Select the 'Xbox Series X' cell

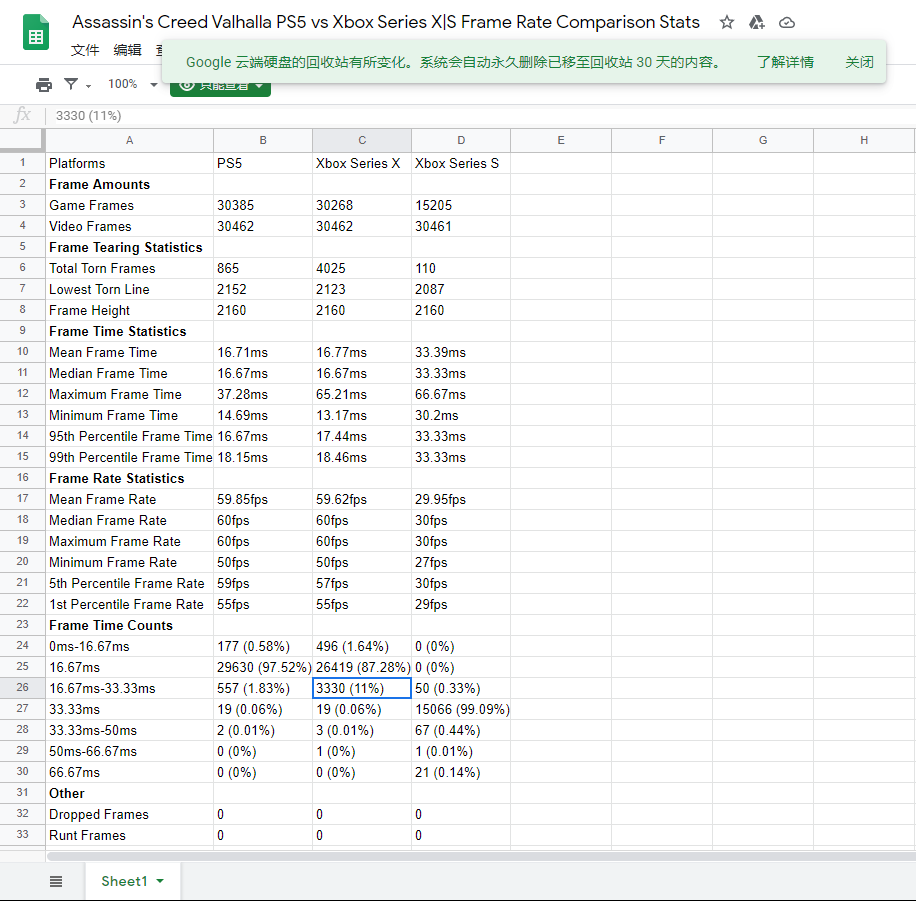[x=362, y=163]
